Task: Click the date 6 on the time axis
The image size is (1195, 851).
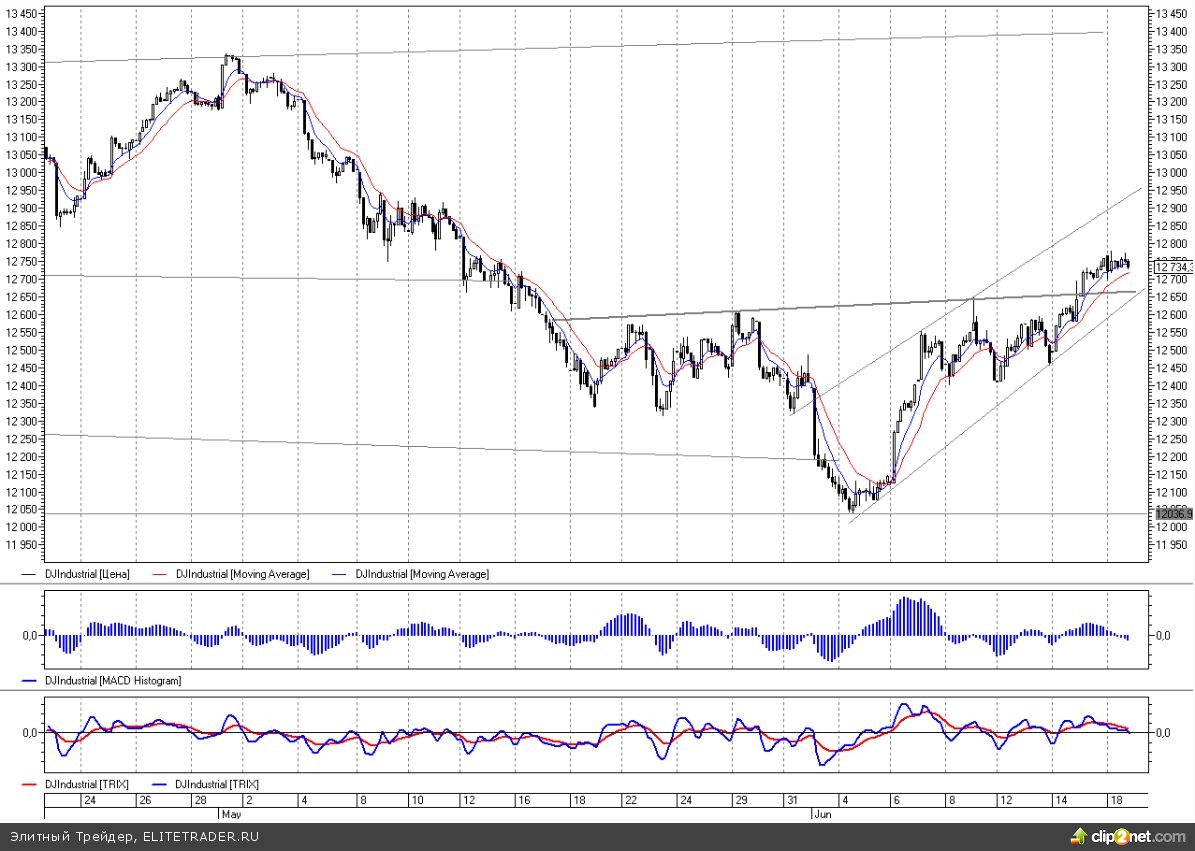Action: 897,800
